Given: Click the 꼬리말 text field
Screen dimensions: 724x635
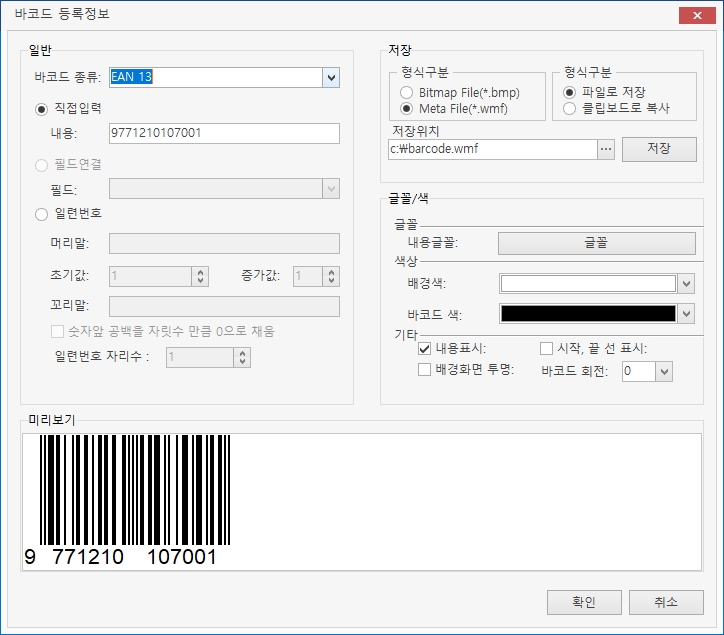Looking at the screenshot, I should 224,306.
